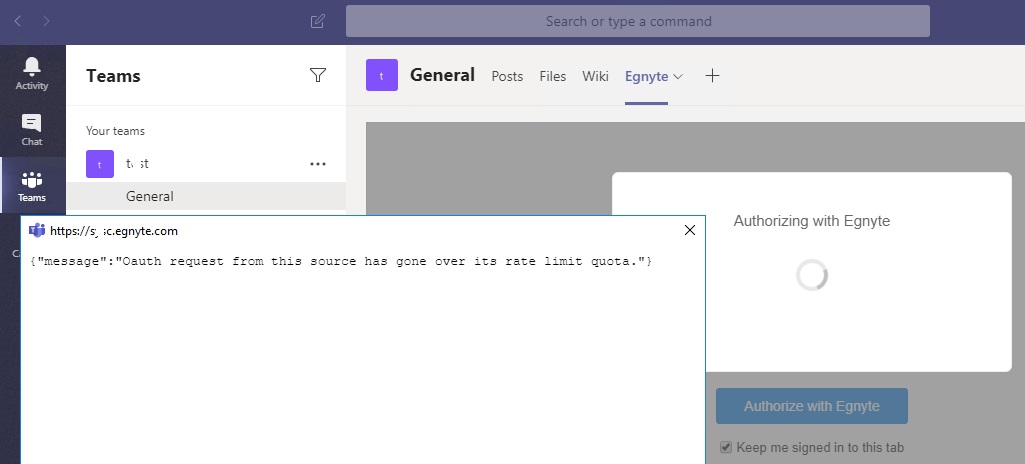Start a new chat with compose icon
The image size is (1025, 464).
point(318,22)
